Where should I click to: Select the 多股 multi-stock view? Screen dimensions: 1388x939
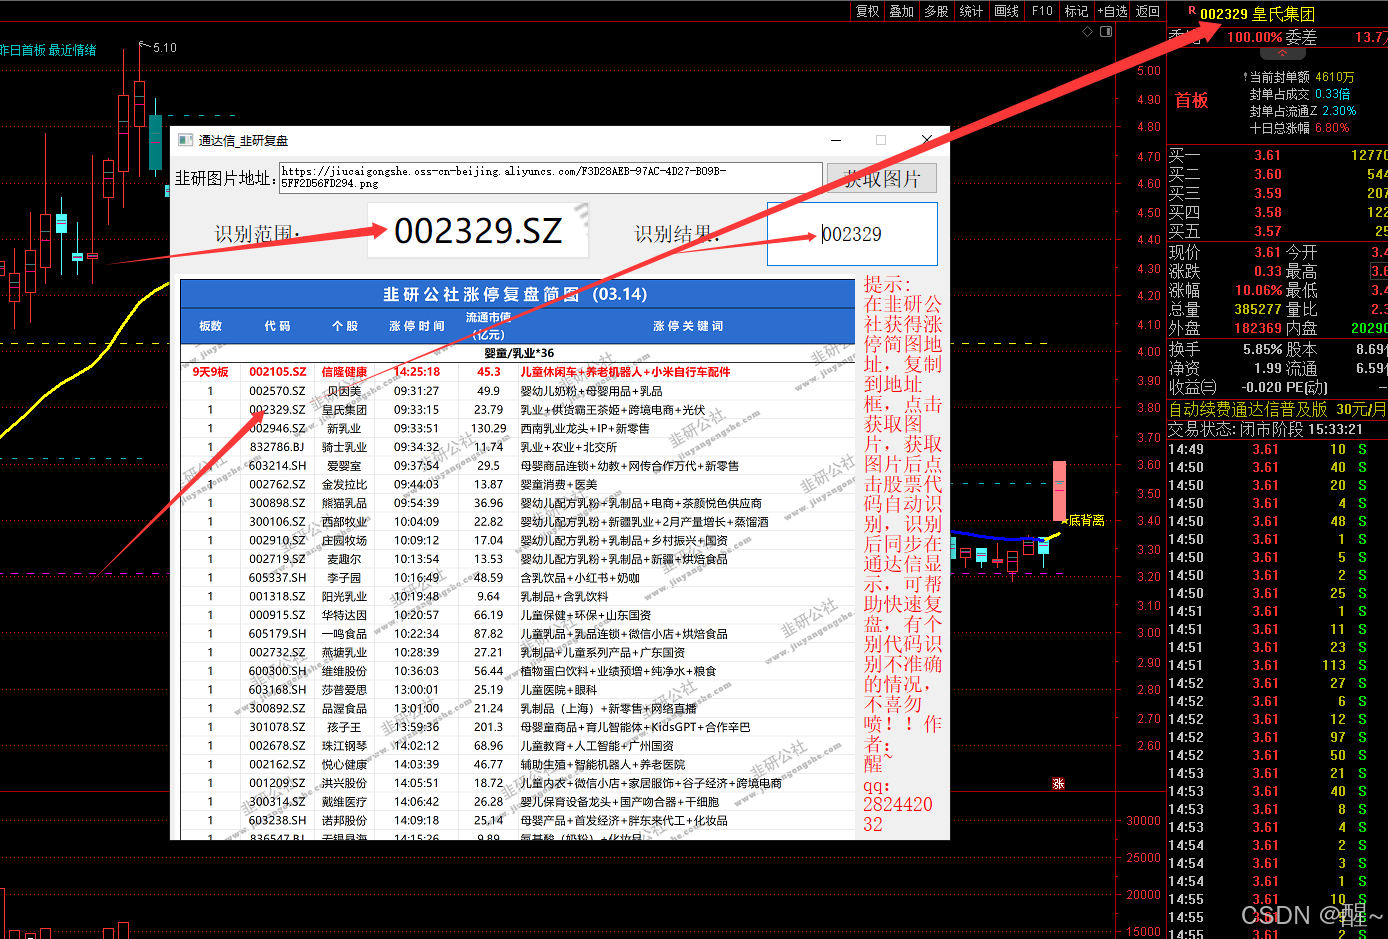936,11
